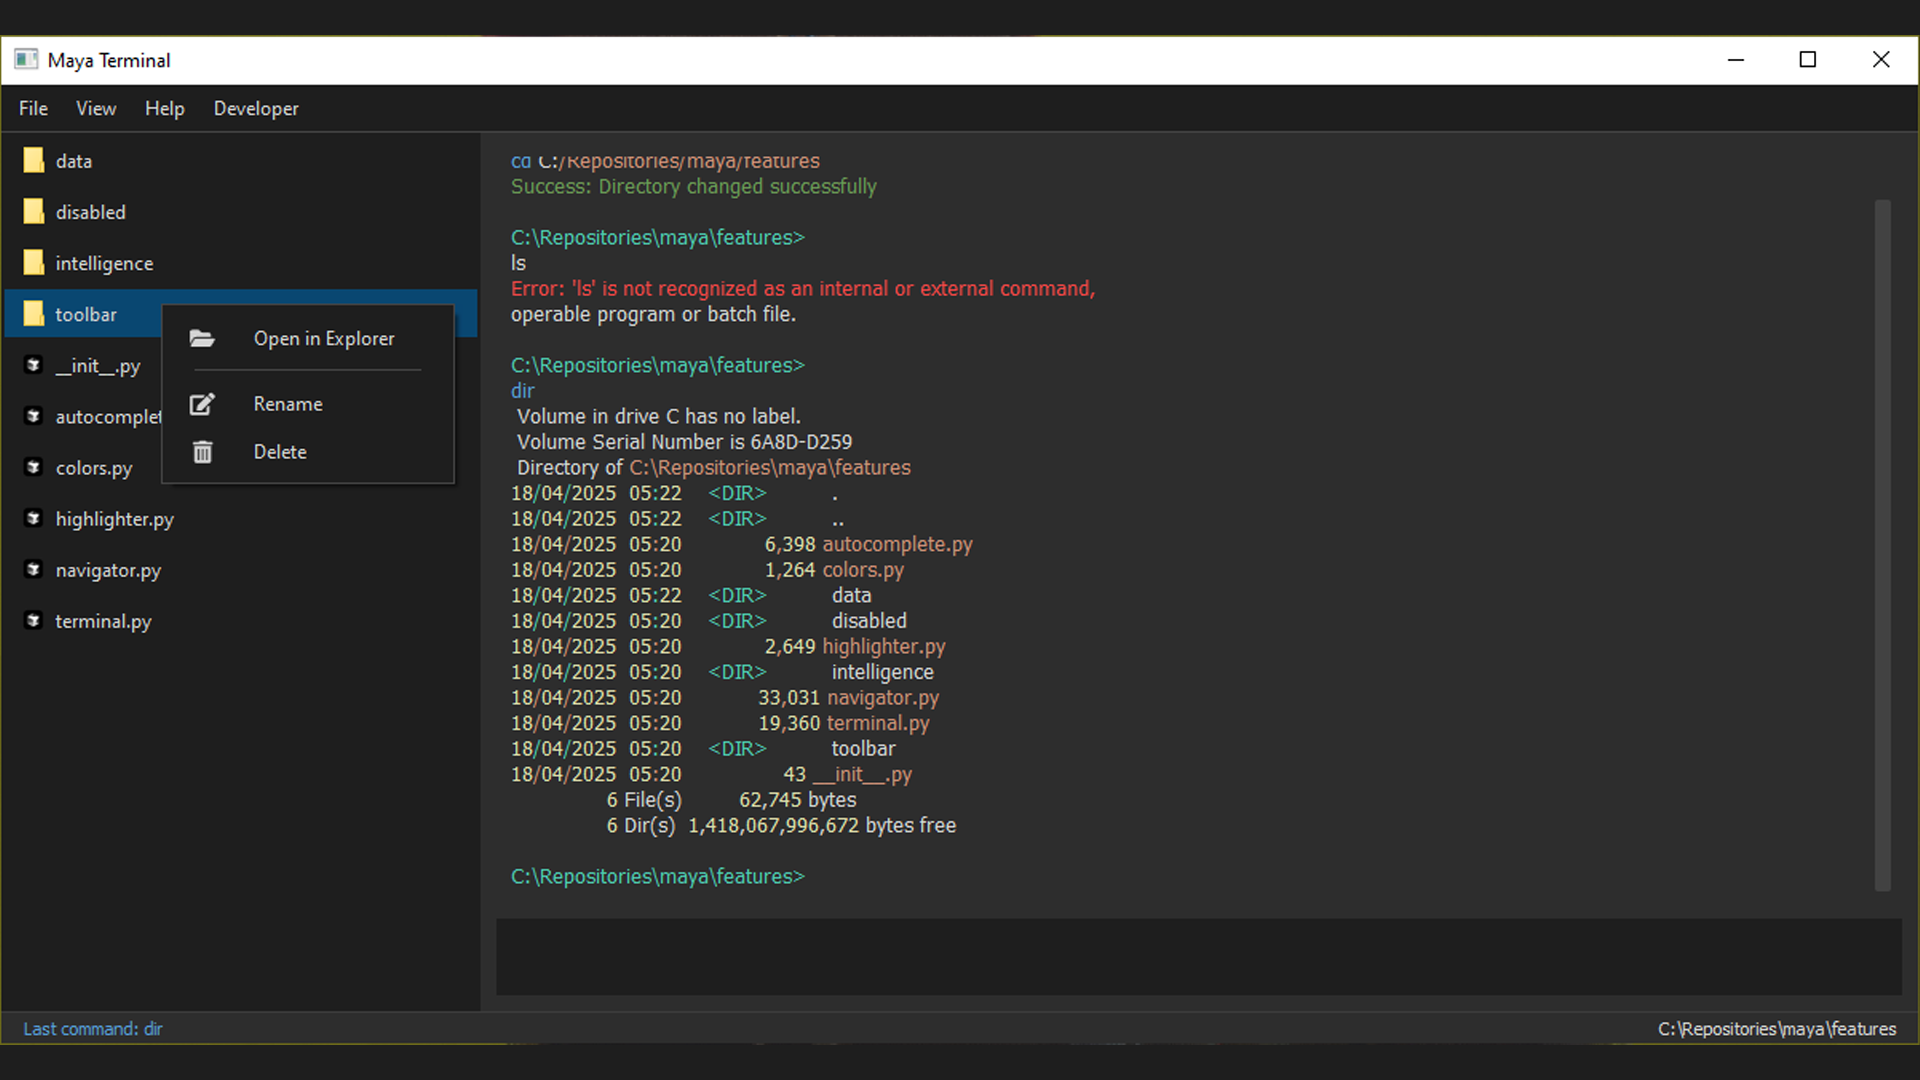
Task: Click the highlighter.py file icon
Action: [x=33, y=518]
